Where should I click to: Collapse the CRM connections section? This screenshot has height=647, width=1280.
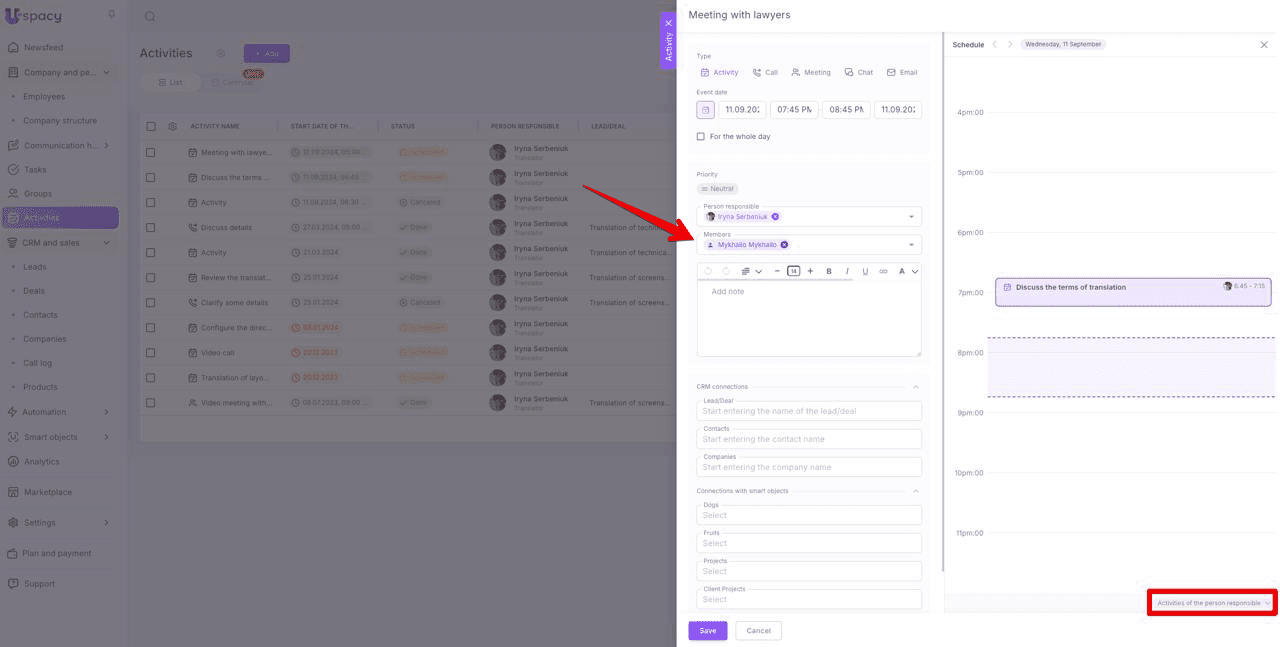[x=915, y=387]
